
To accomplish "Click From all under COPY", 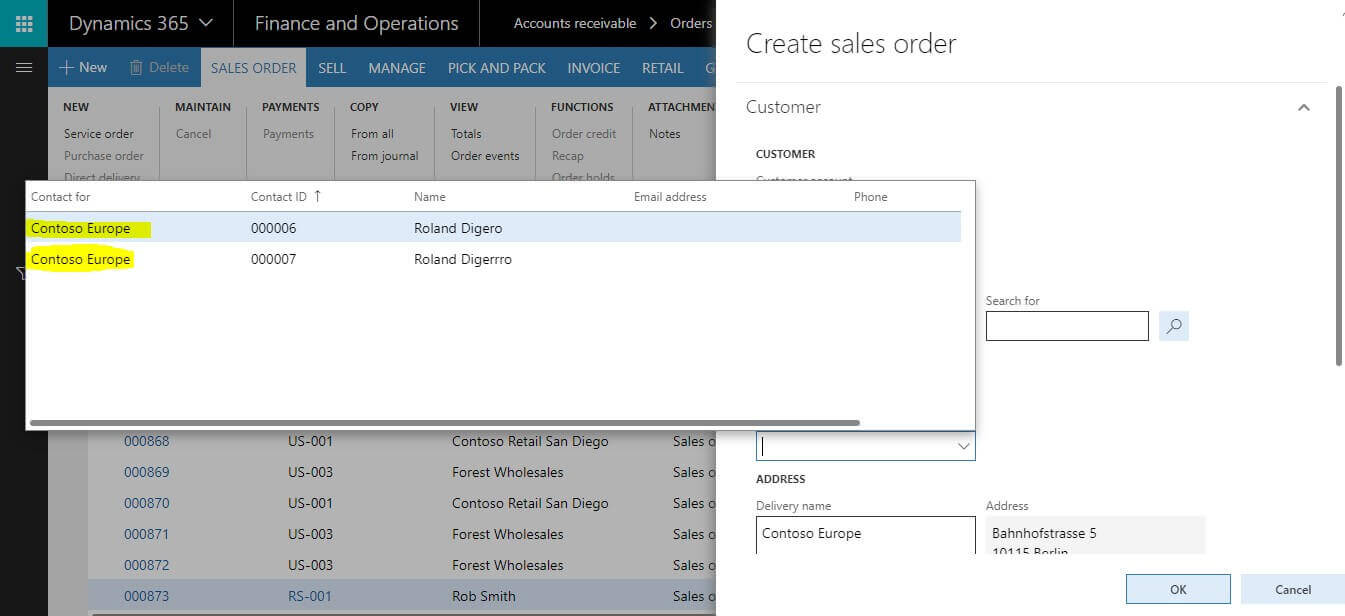I will pyautogui.click(x=372, y=134).
